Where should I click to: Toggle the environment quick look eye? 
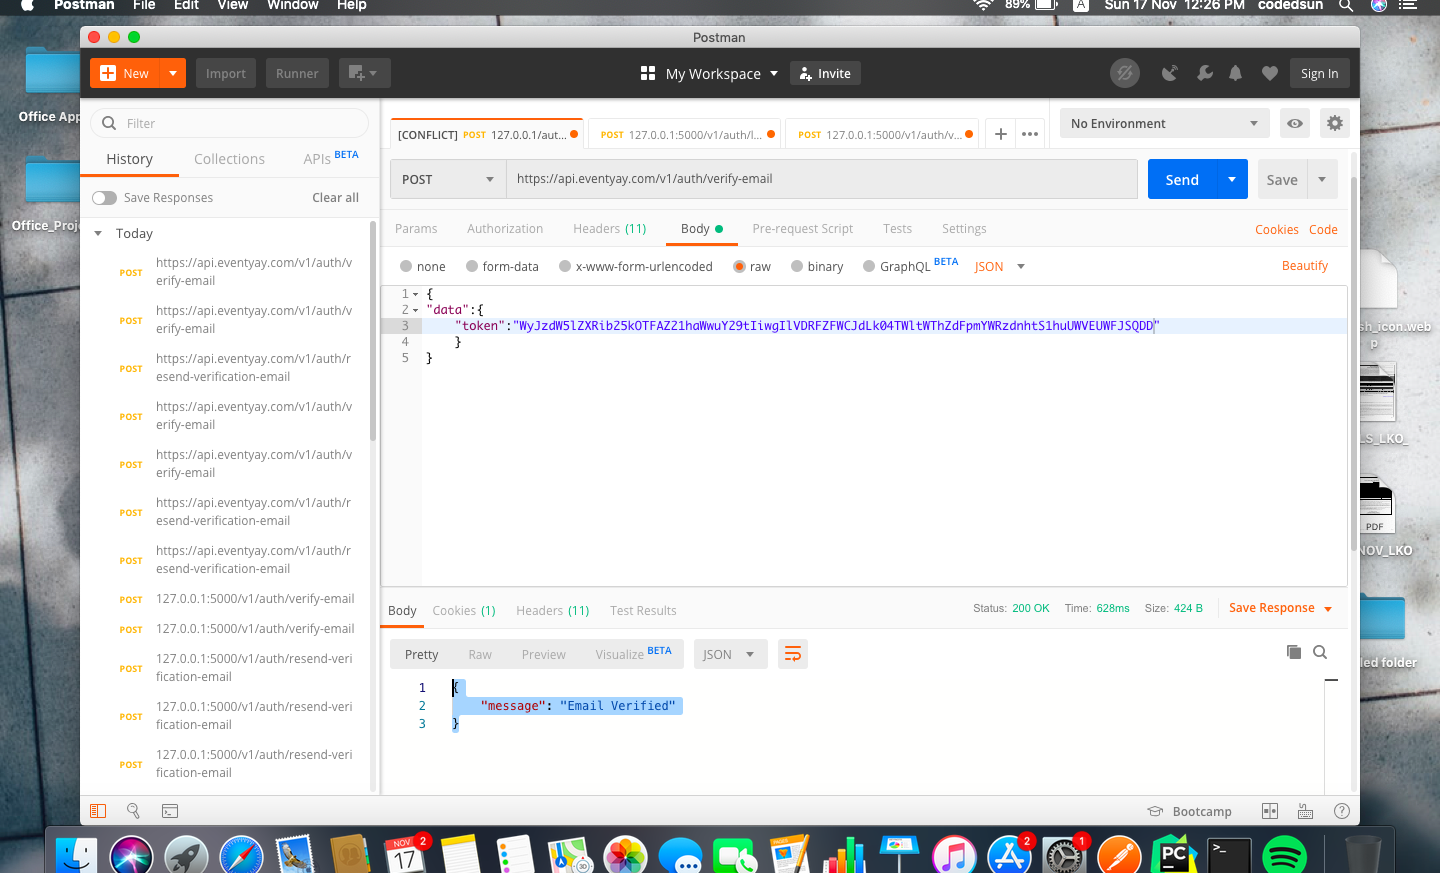(1295, 123)
